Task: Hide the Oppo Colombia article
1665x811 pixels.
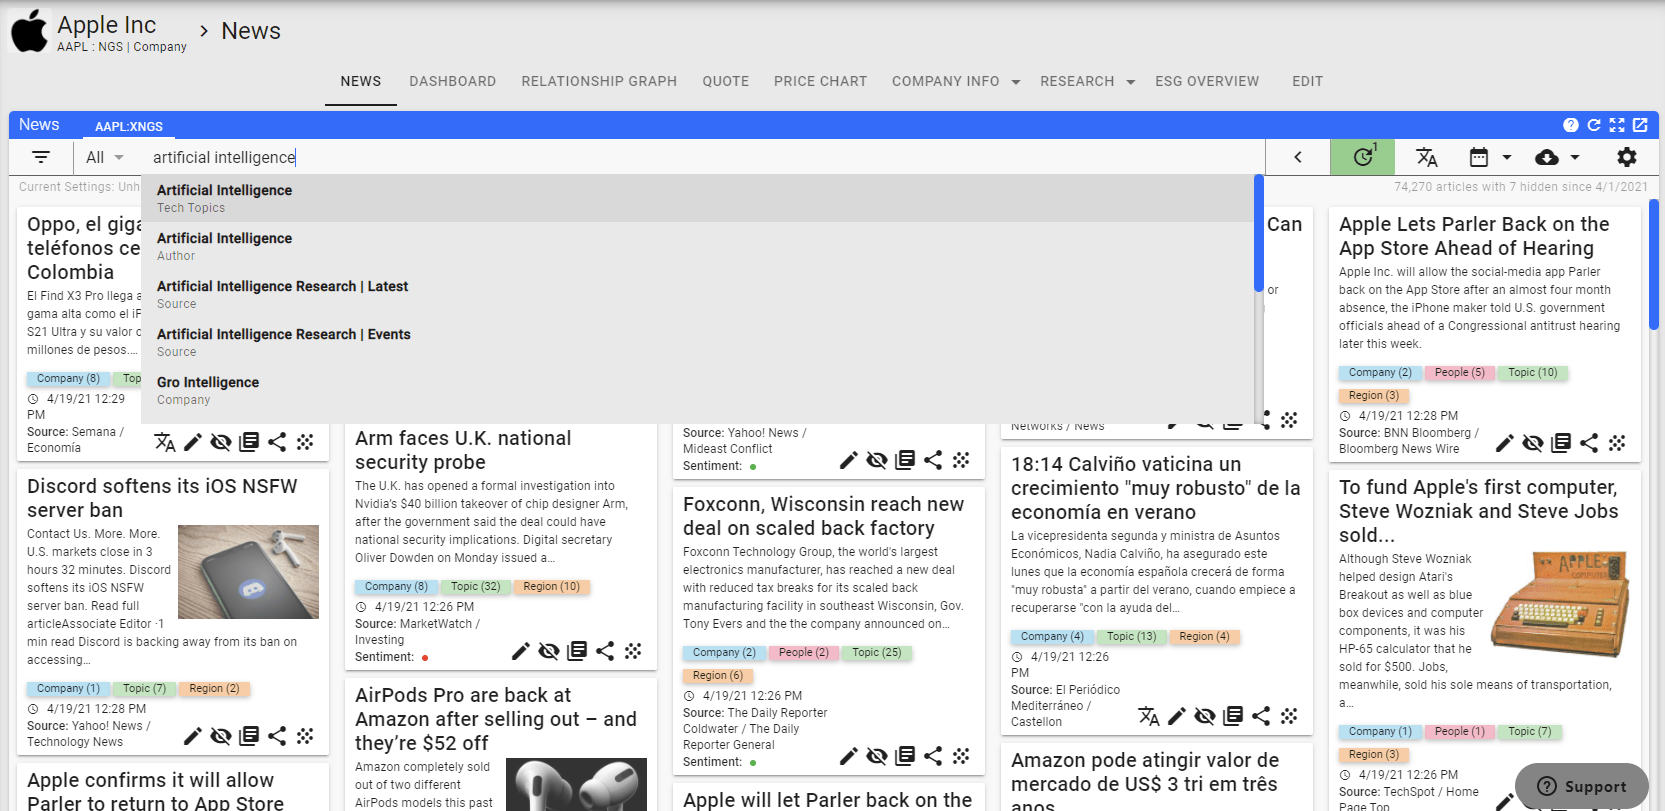Action: click(x=221, y=442)
